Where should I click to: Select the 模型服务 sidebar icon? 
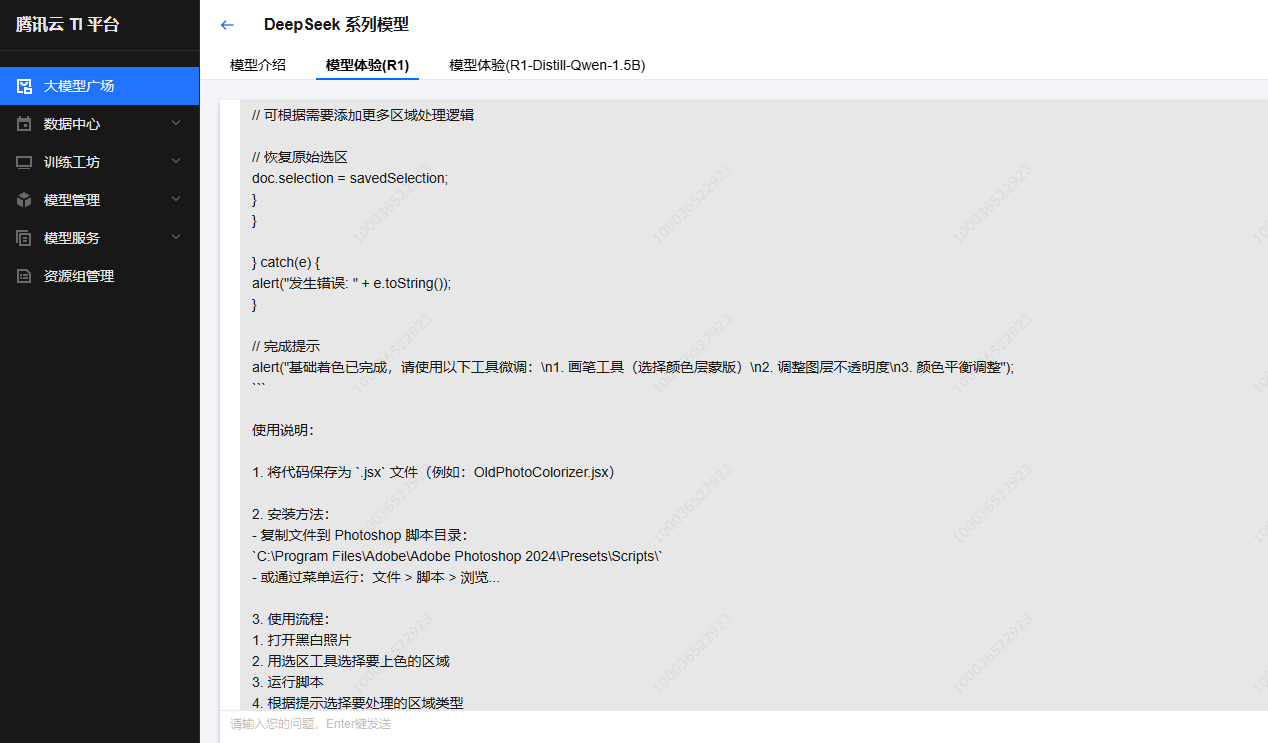pyautogui.click(x=24, y=238)
